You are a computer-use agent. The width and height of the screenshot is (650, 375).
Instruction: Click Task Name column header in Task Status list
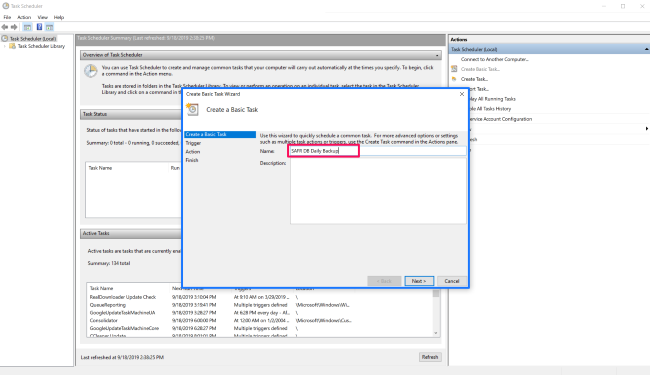[x=100, y=168]
